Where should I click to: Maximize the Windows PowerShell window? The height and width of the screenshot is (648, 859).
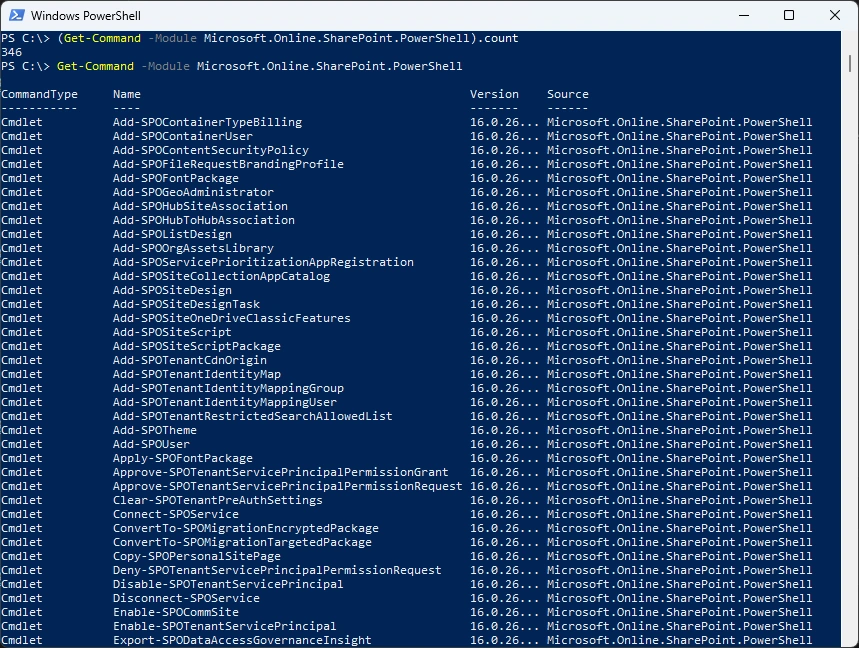click(x=788, y=16)
